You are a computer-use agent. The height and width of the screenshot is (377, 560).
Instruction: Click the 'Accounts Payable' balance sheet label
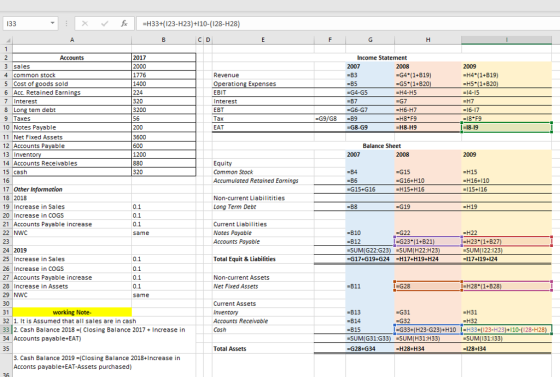[x=263, y=242]
